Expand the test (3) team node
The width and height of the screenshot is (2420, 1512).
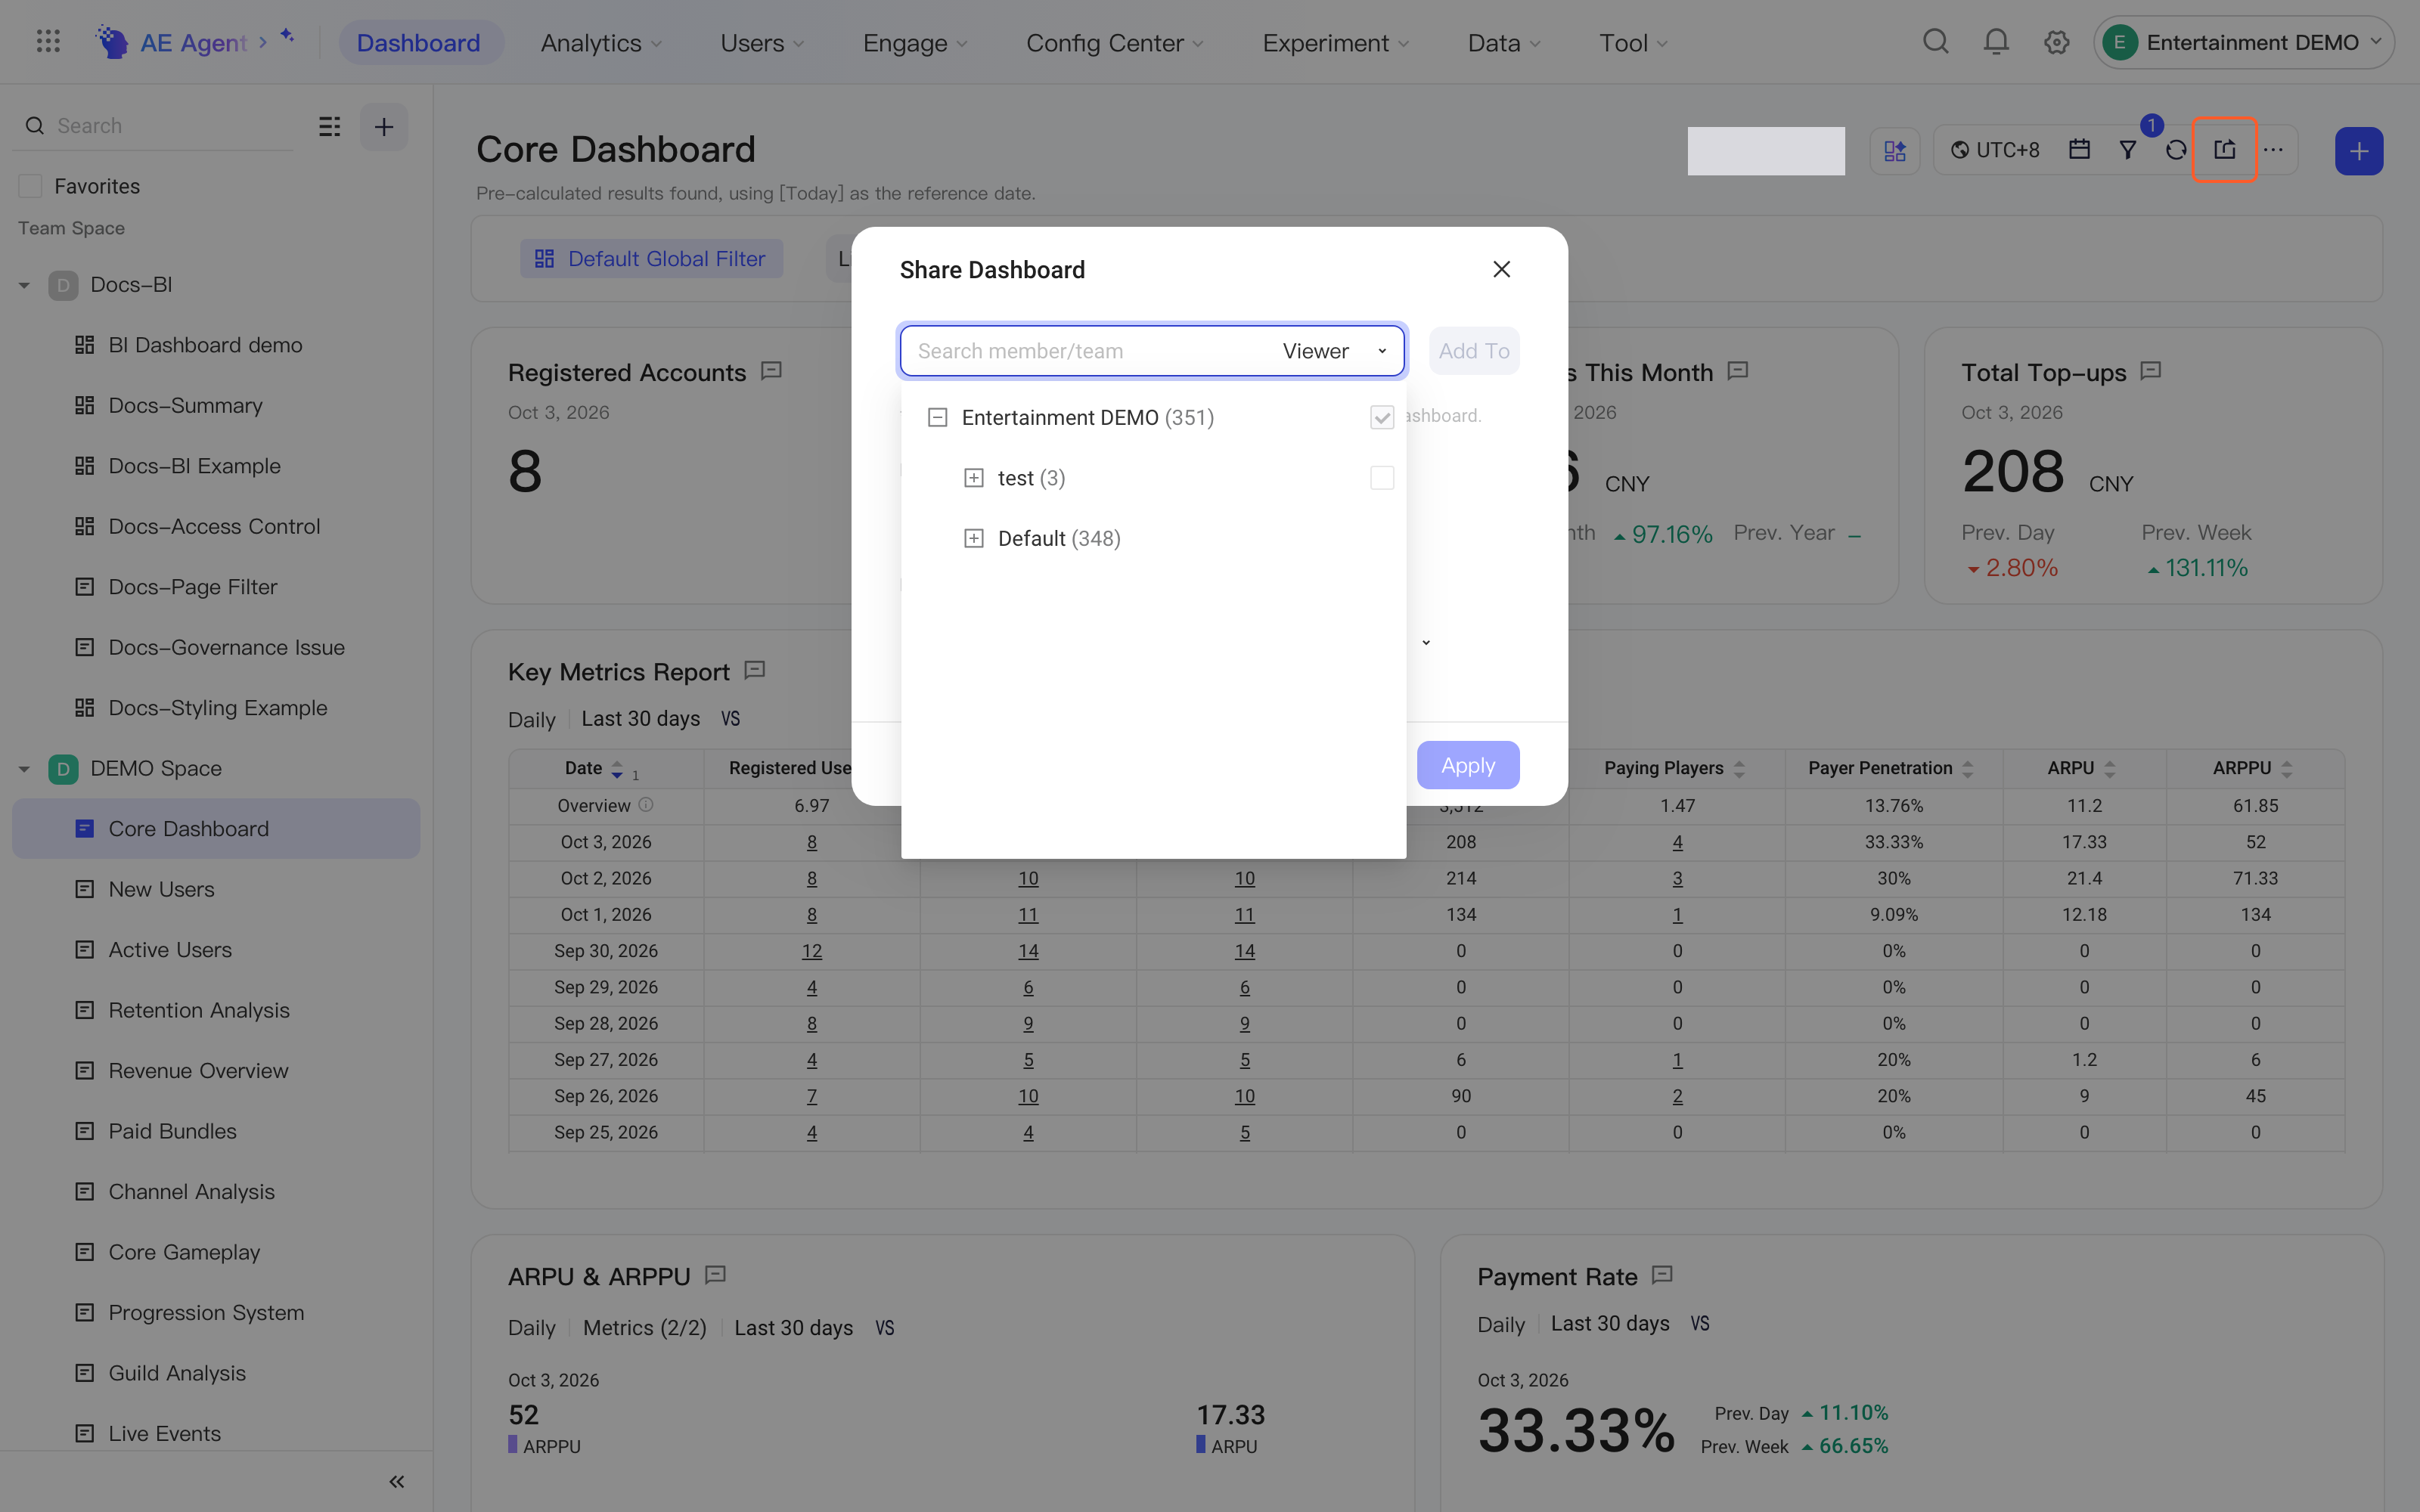click(973, 478)
